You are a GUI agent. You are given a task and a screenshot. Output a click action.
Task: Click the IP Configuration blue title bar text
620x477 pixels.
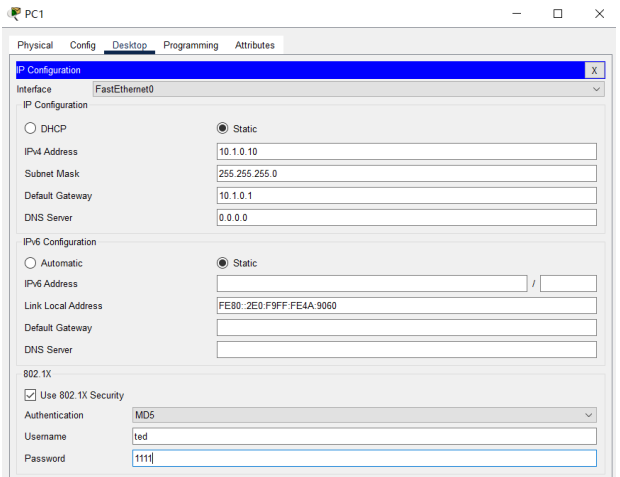coord(48,70)
